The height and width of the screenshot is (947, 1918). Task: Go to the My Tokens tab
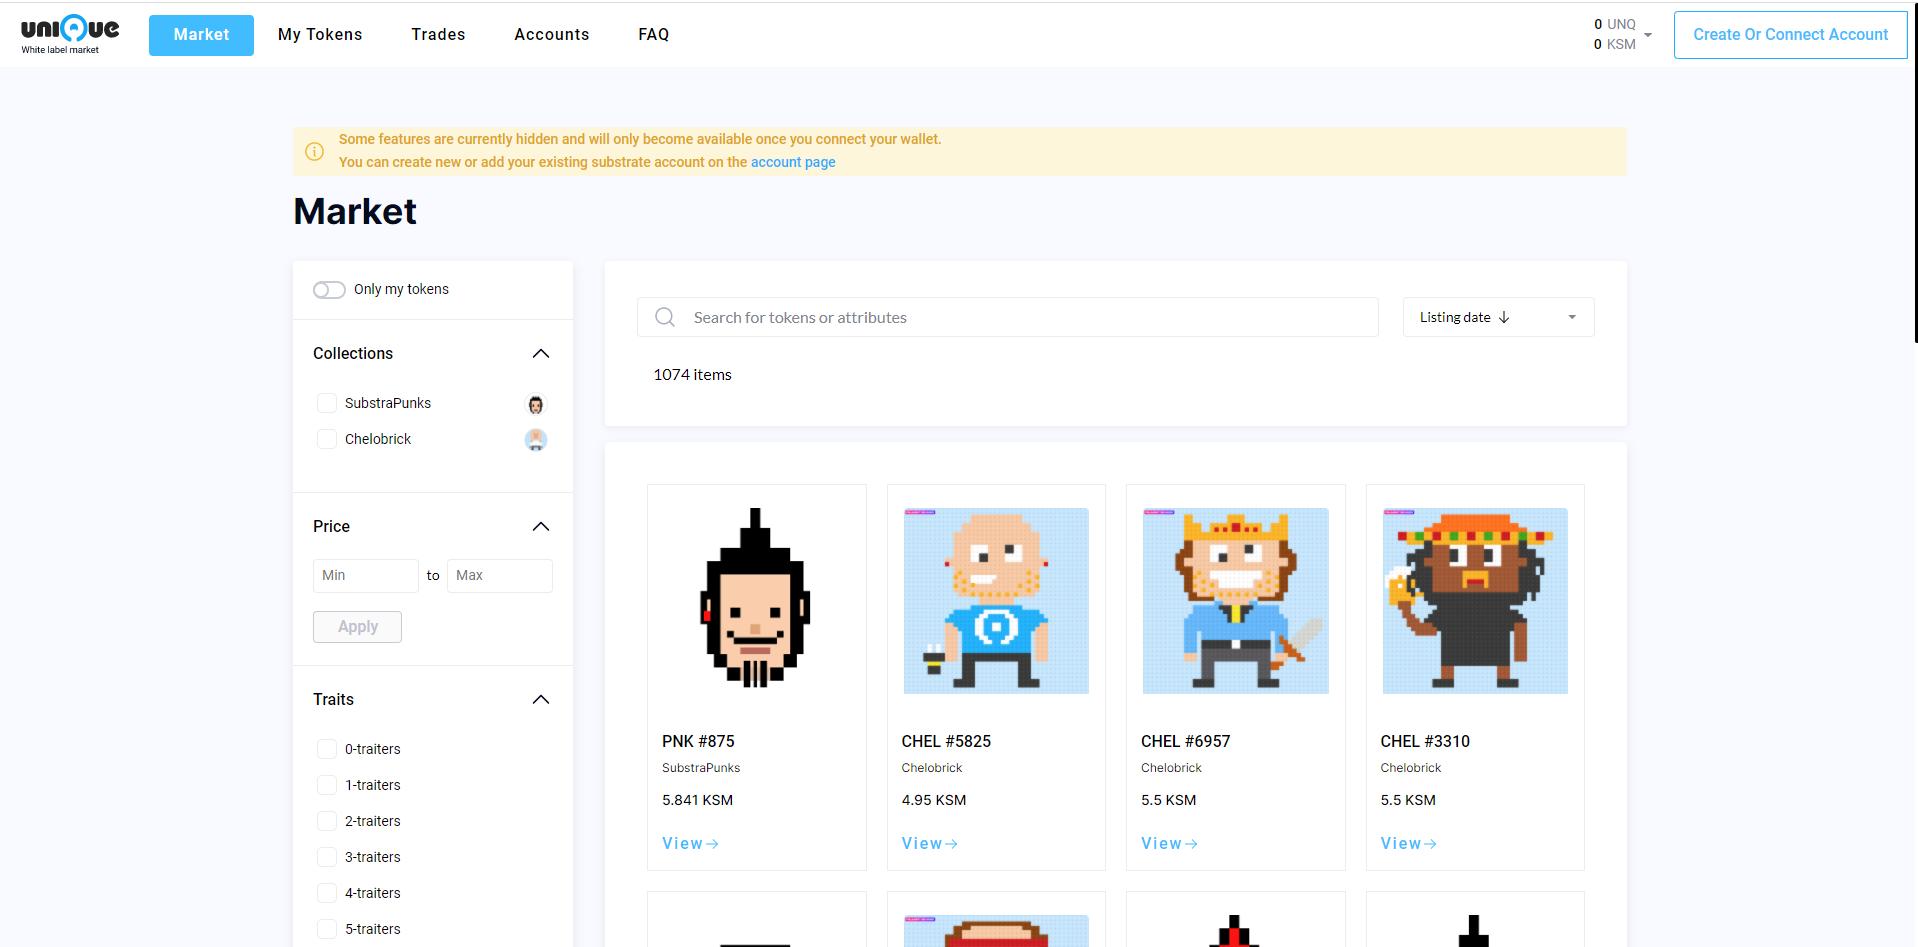[320, 35]
